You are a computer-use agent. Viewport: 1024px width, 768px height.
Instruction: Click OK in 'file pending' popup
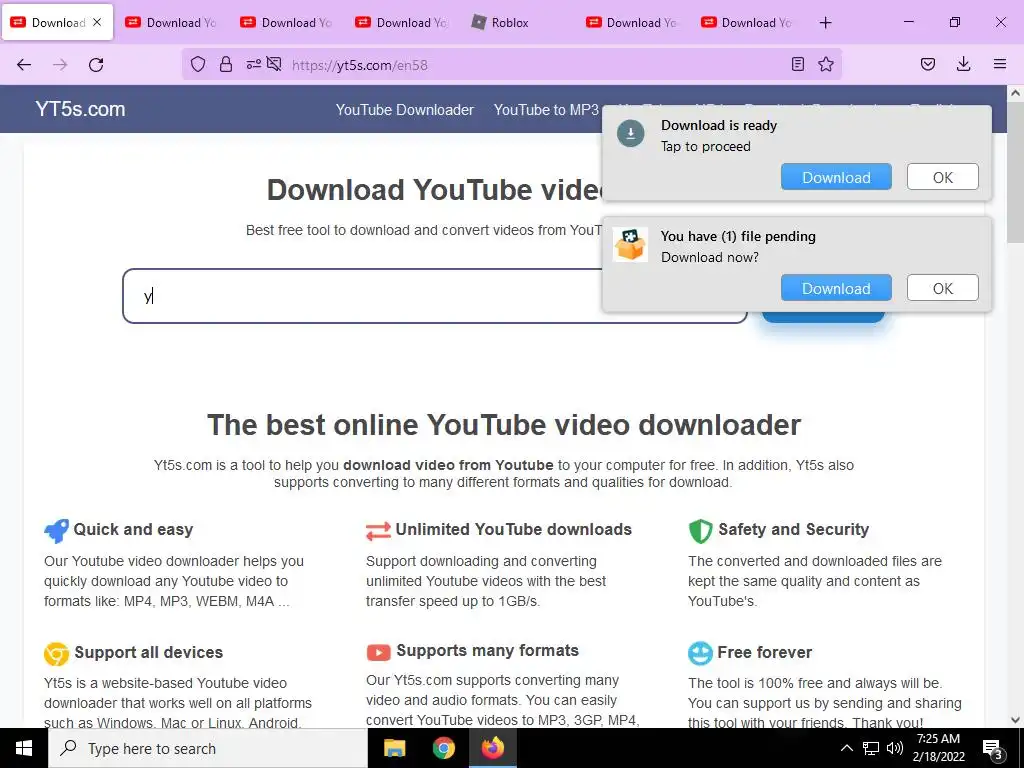(942, 288)
